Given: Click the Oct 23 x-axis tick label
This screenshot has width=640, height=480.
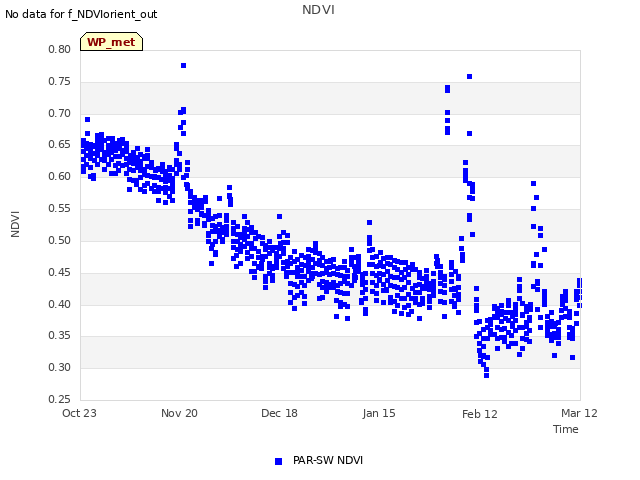Looking at the screenshot, I should 79,413.
